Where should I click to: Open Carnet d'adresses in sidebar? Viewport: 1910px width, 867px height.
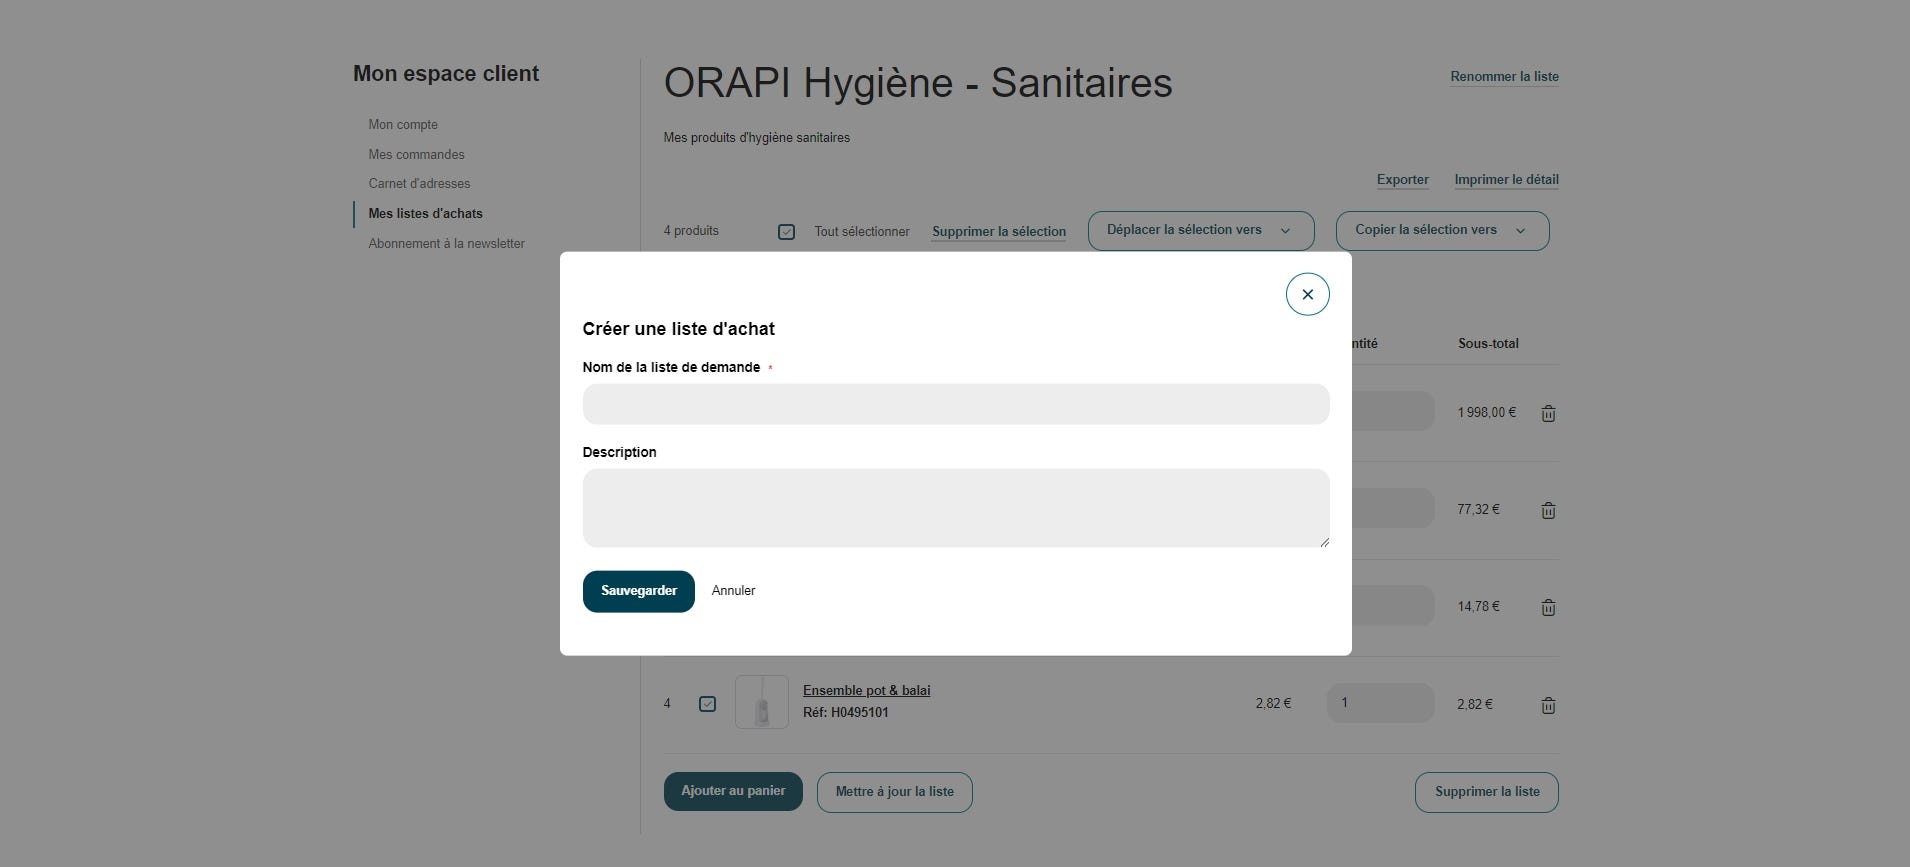[x=419, y=184]
